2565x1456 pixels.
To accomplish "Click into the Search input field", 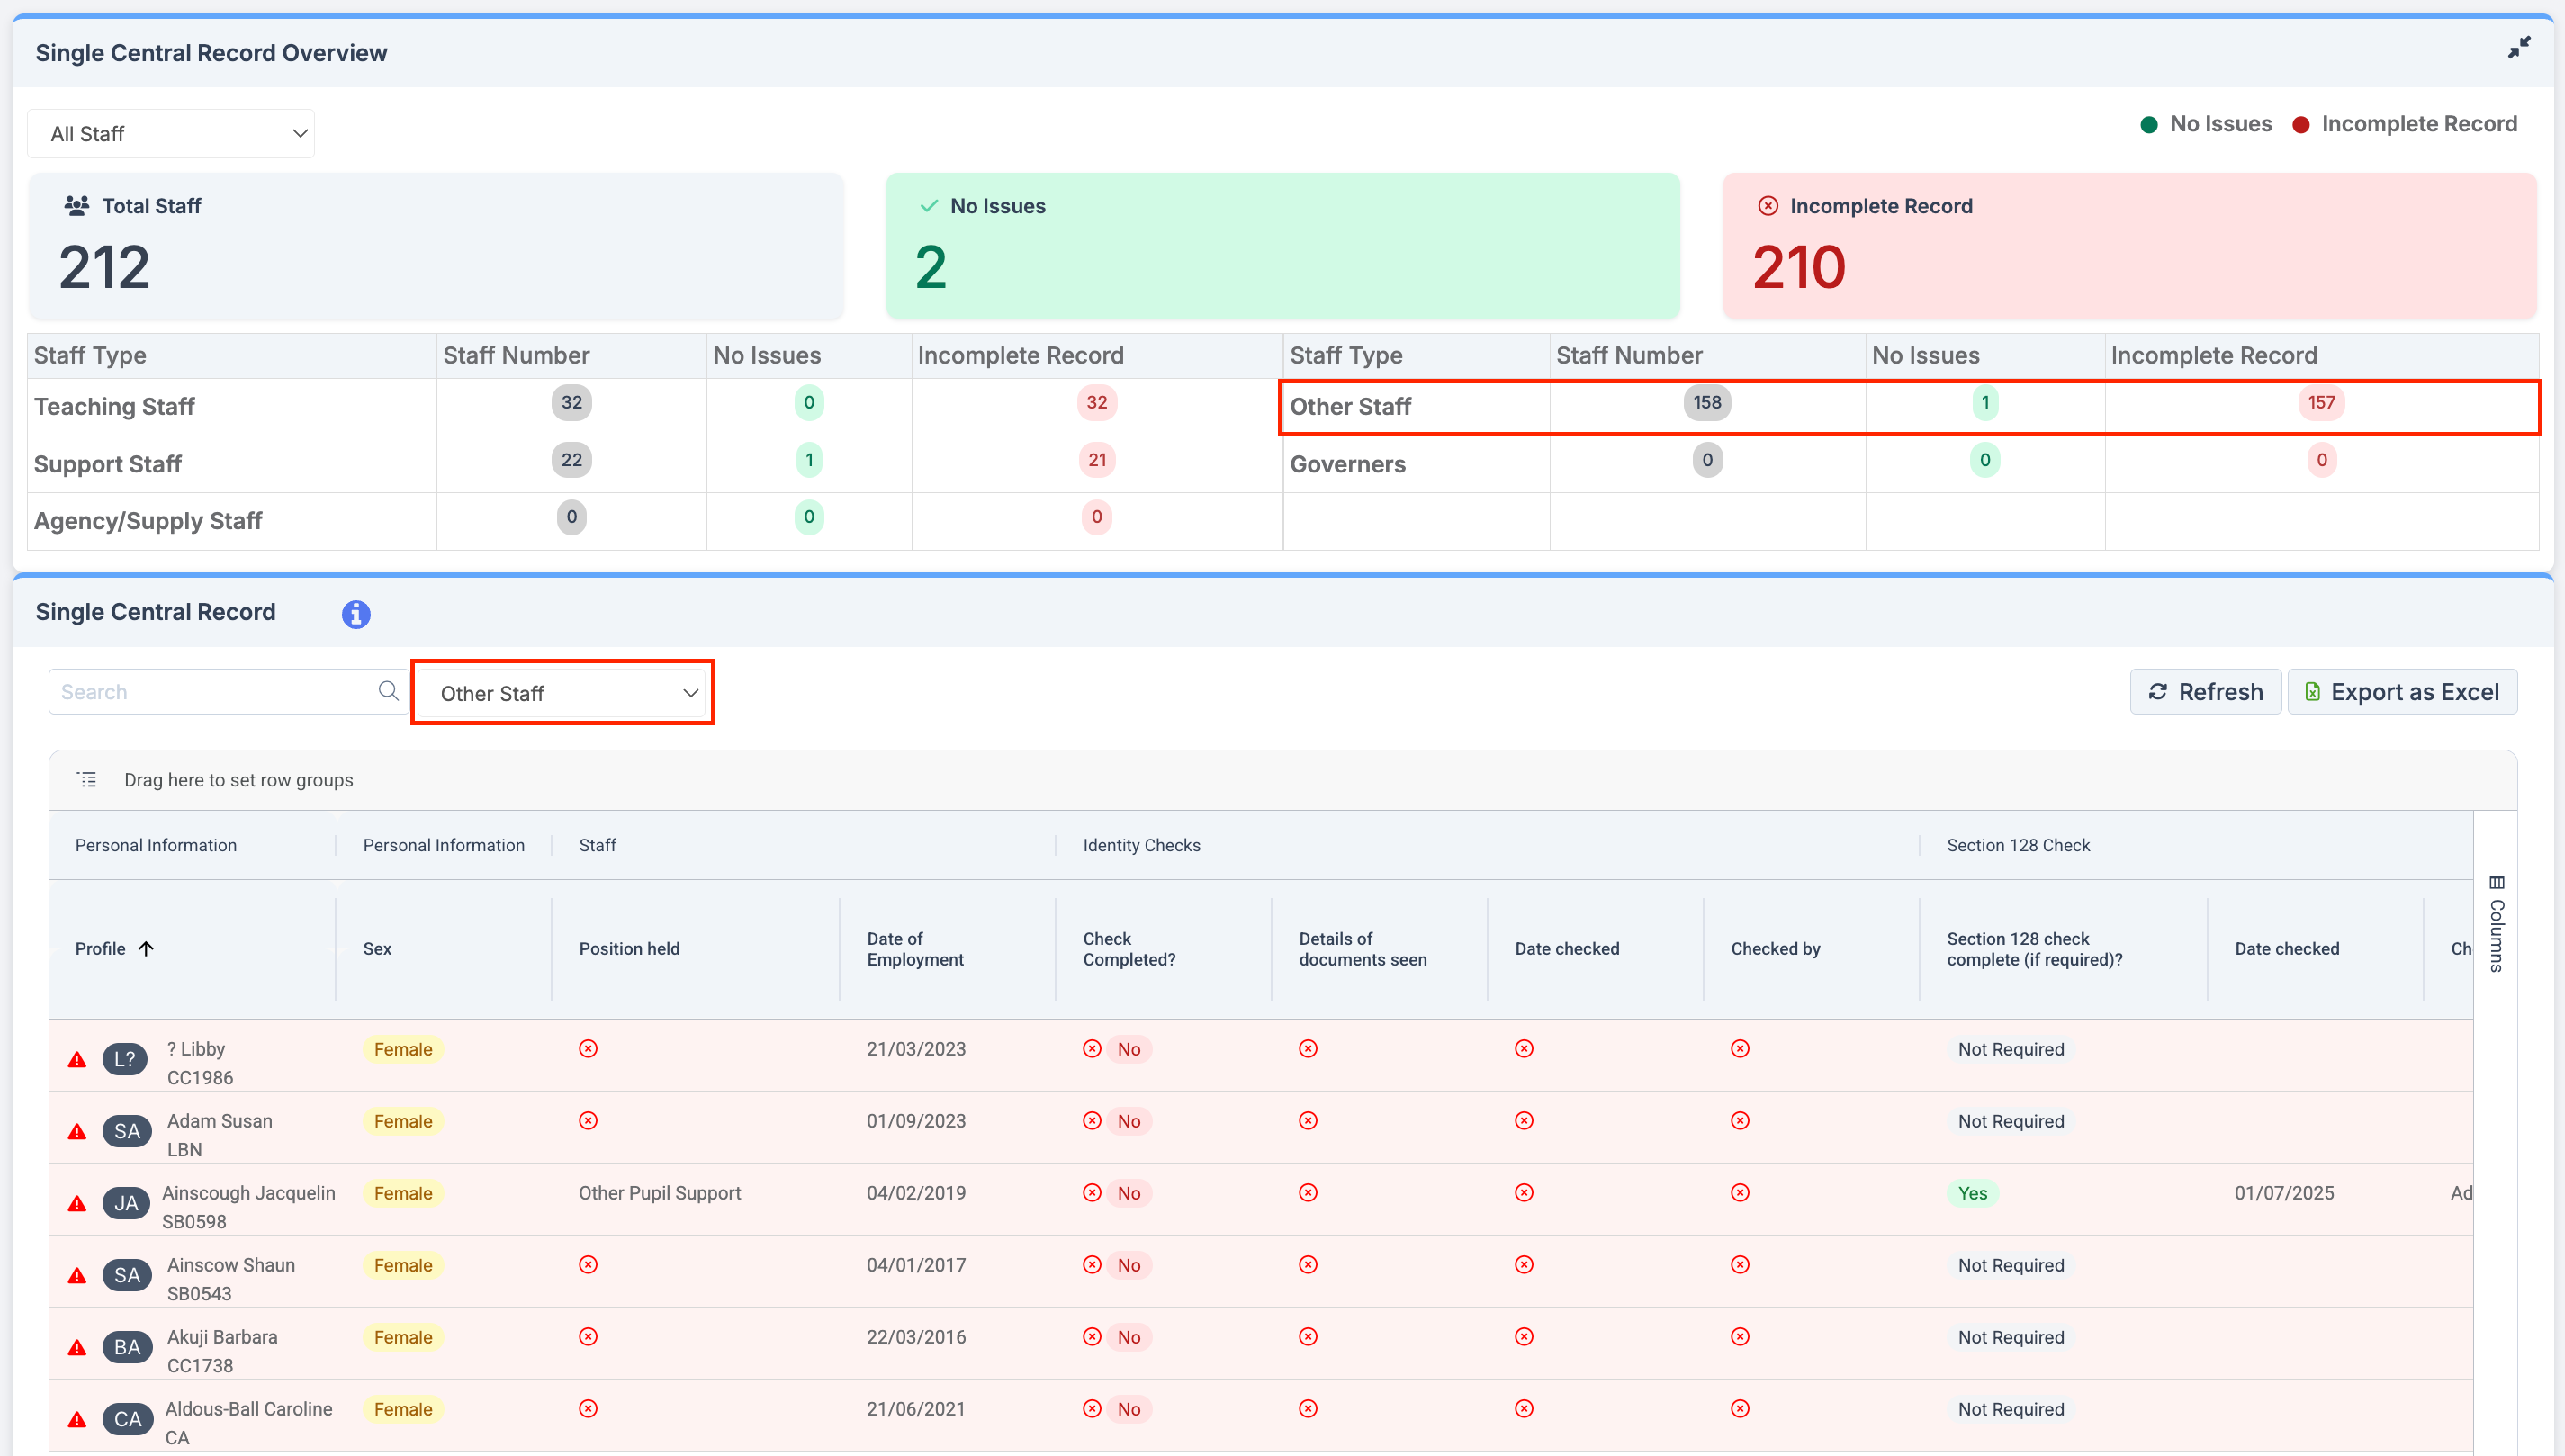I will 214,692.
